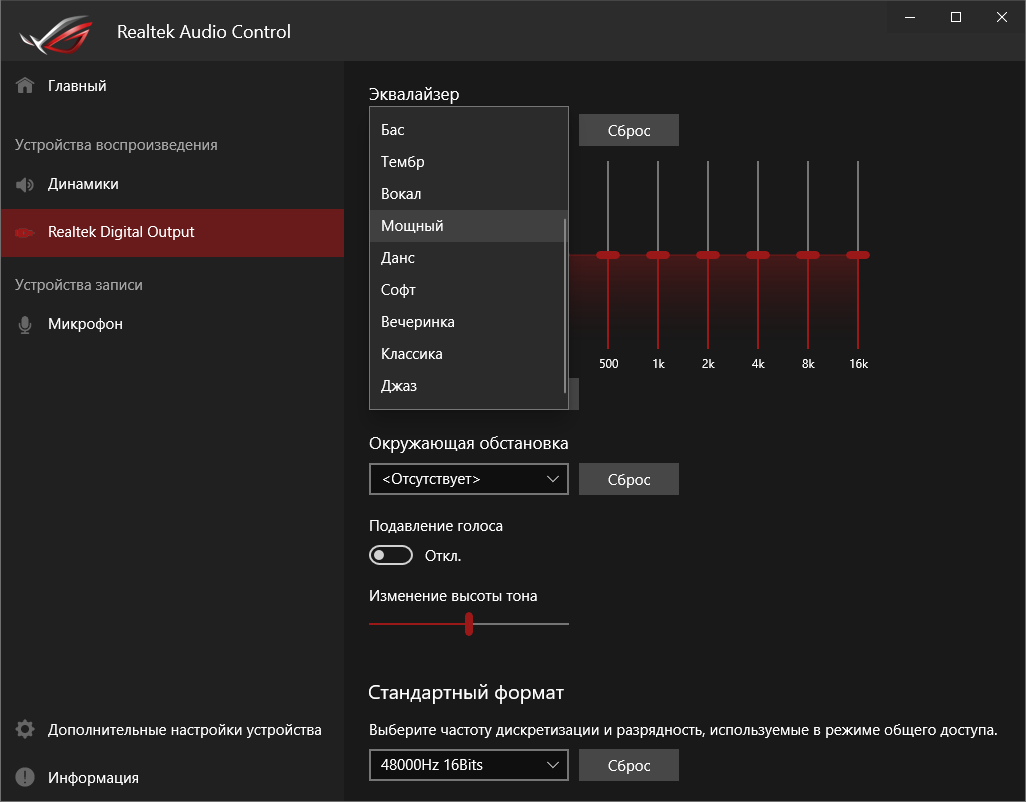Toggle Подавление голоса switch

[391, 555]
